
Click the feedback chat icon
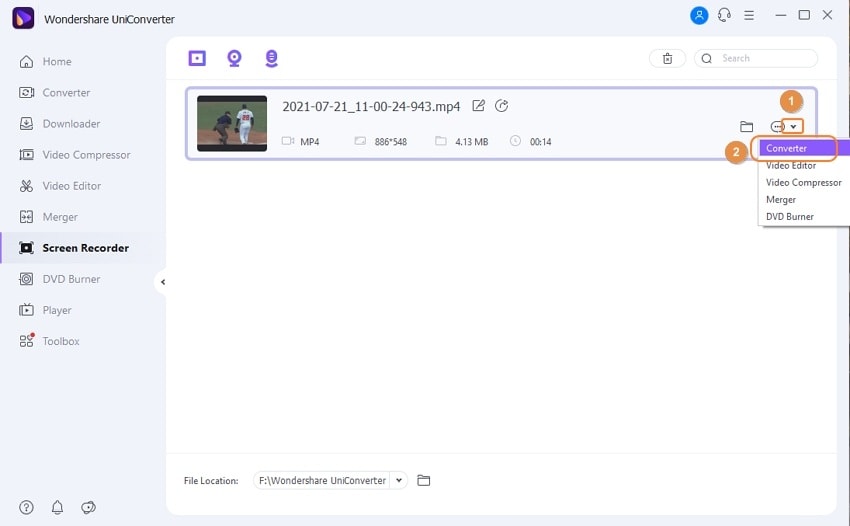(x=88, y=508)
